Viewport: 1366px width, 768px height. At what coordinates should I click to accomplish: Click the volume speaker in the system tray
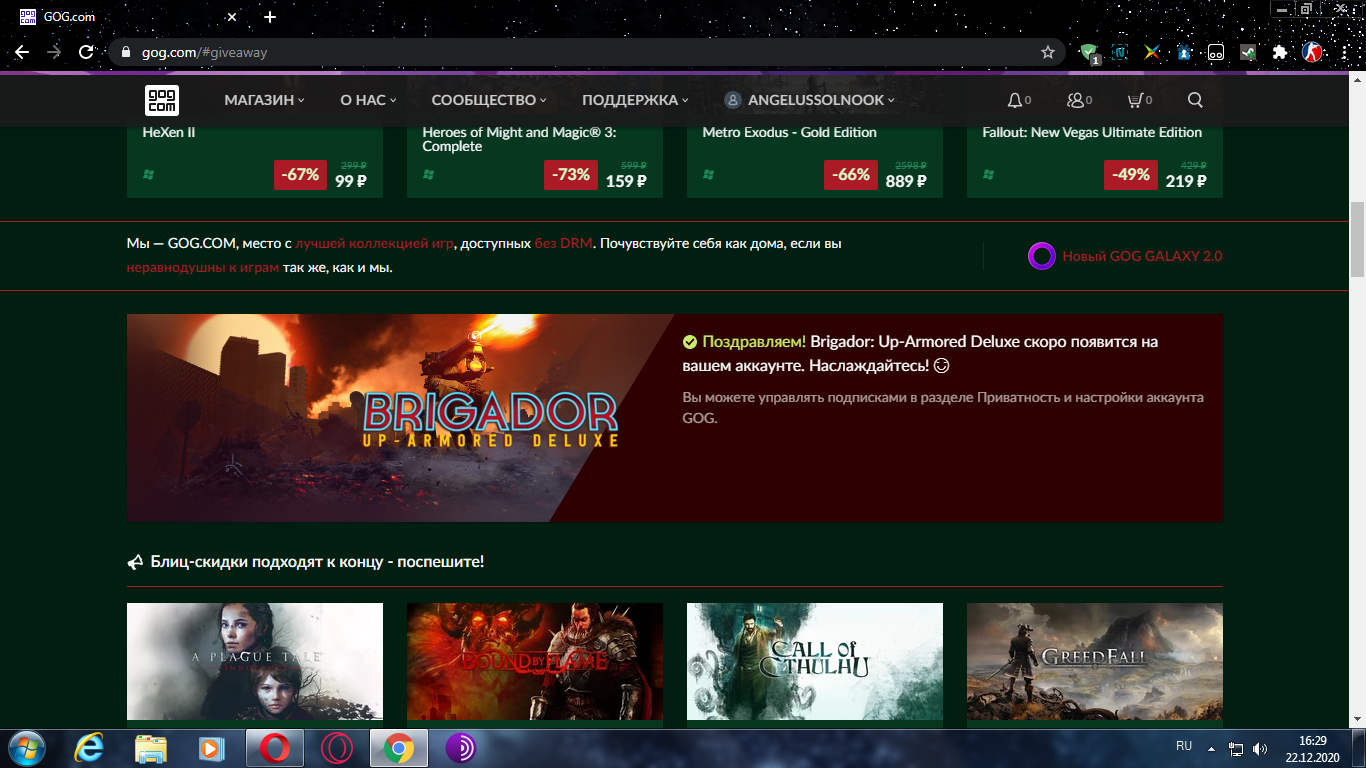[x=1260, y=748]
